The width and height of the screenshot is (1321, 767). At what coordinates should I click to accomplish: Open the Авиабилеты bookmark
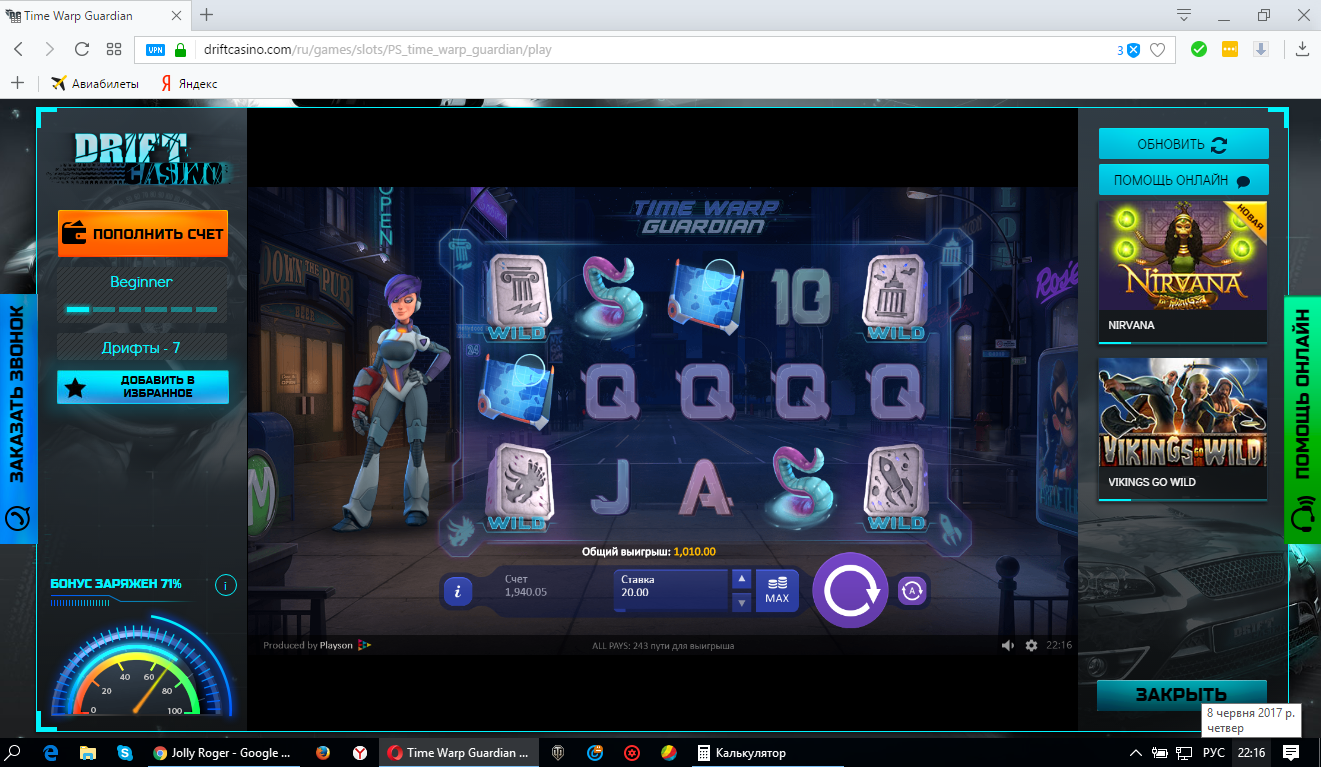pos(95,84)
